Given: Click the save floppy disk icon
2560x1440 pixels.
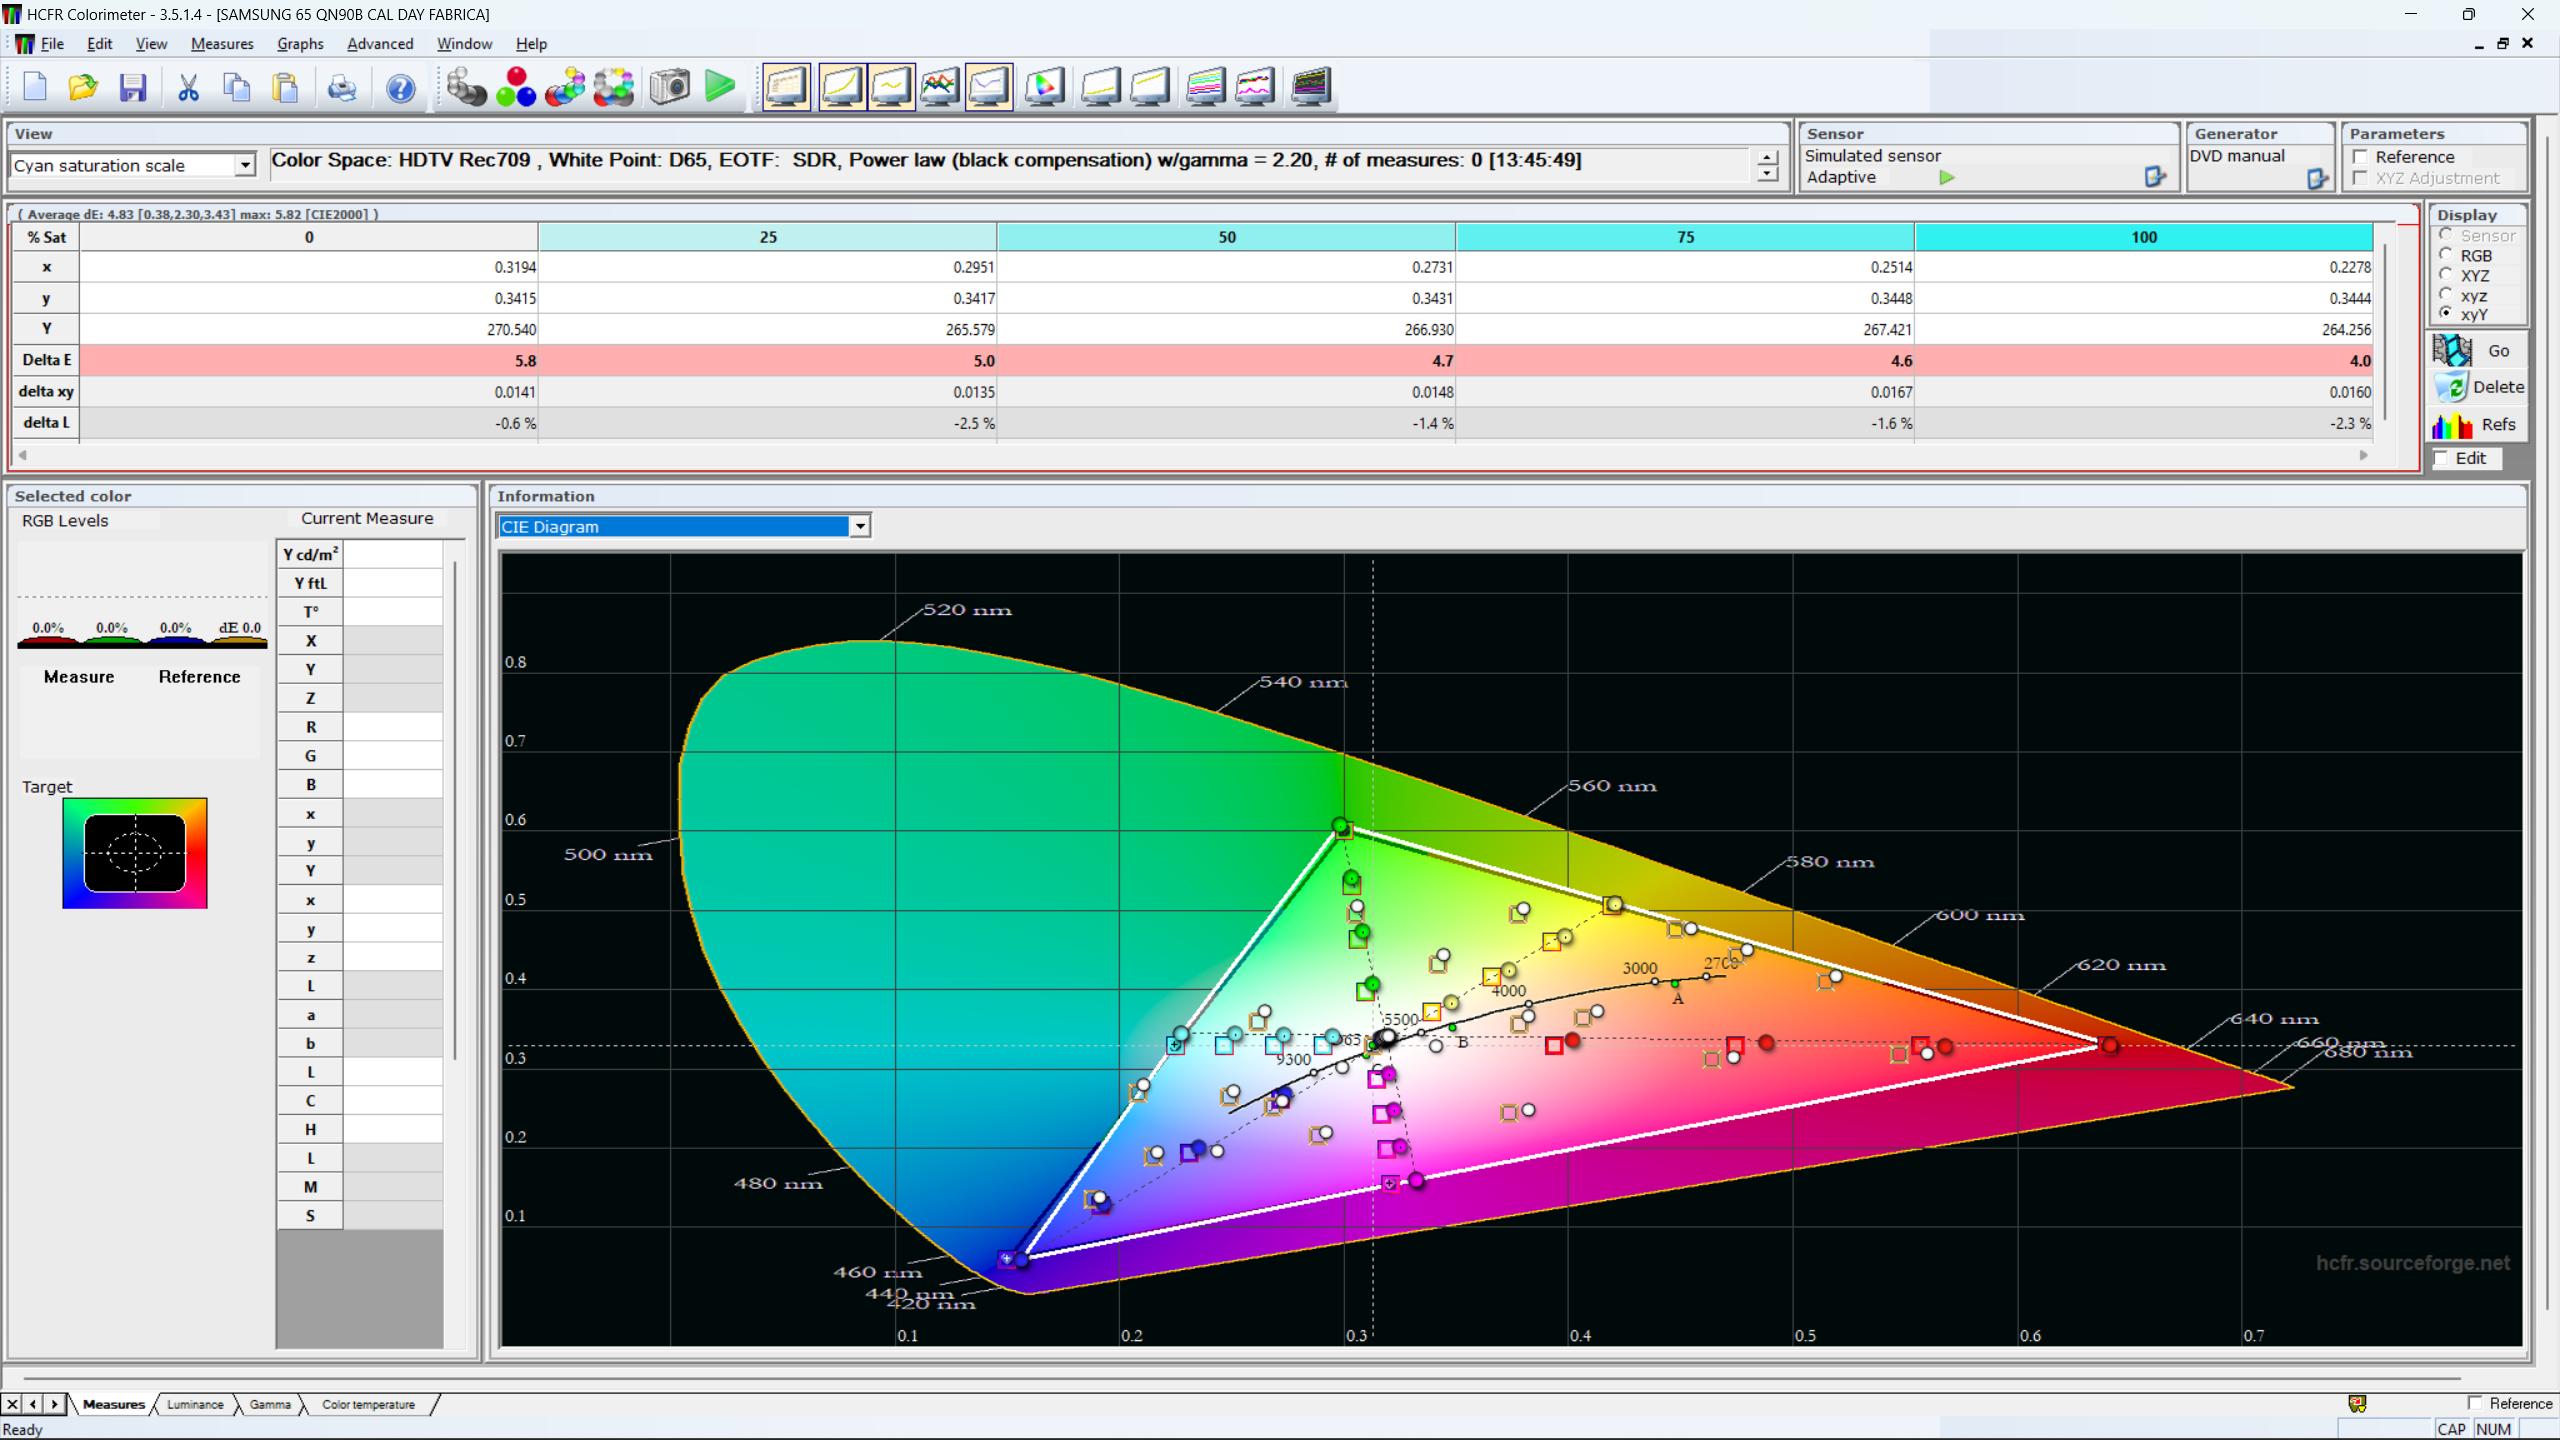Looking at the screenshot, I should [x=133, y=87].
